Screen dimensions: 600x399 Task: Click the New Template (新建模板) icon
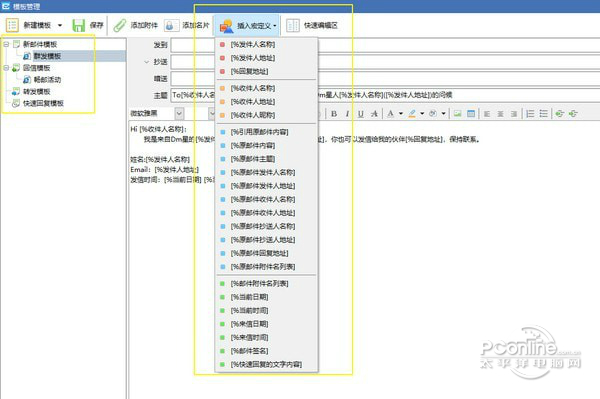(x=12, y=25)
